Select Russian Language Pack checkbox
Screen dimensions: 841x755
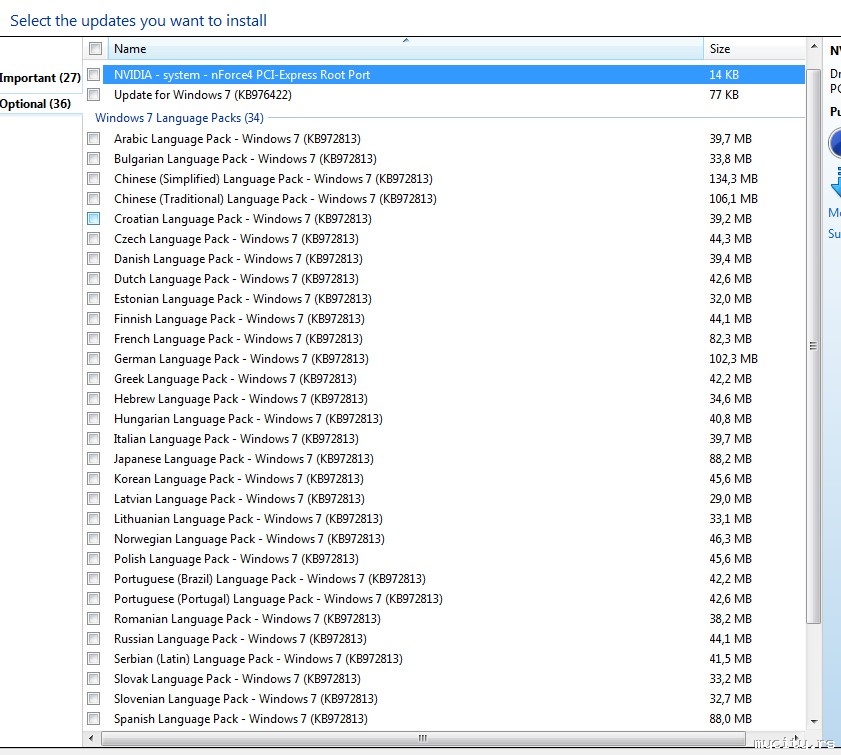point(94,639)
